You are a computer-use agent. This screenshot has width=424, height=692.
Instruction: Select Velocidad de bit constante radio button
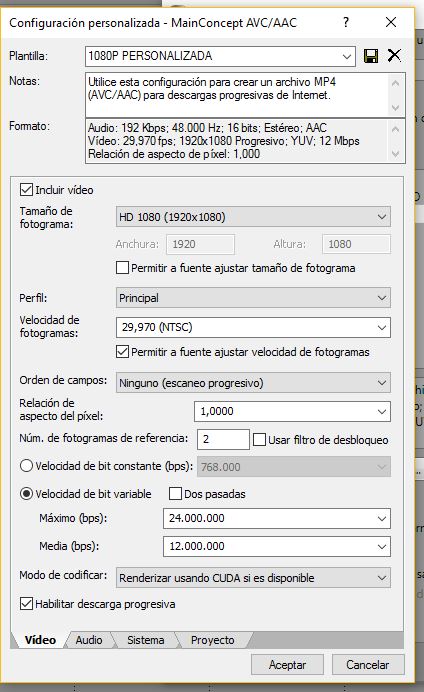(26, 466)
